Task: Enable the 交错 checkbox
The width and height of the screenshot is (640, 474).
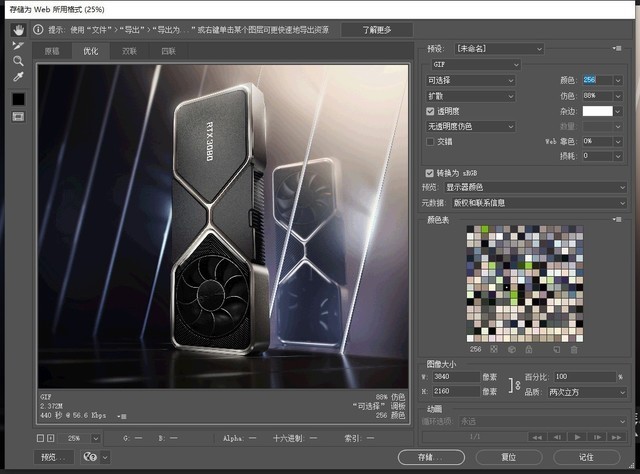Action: pos(430,142)
